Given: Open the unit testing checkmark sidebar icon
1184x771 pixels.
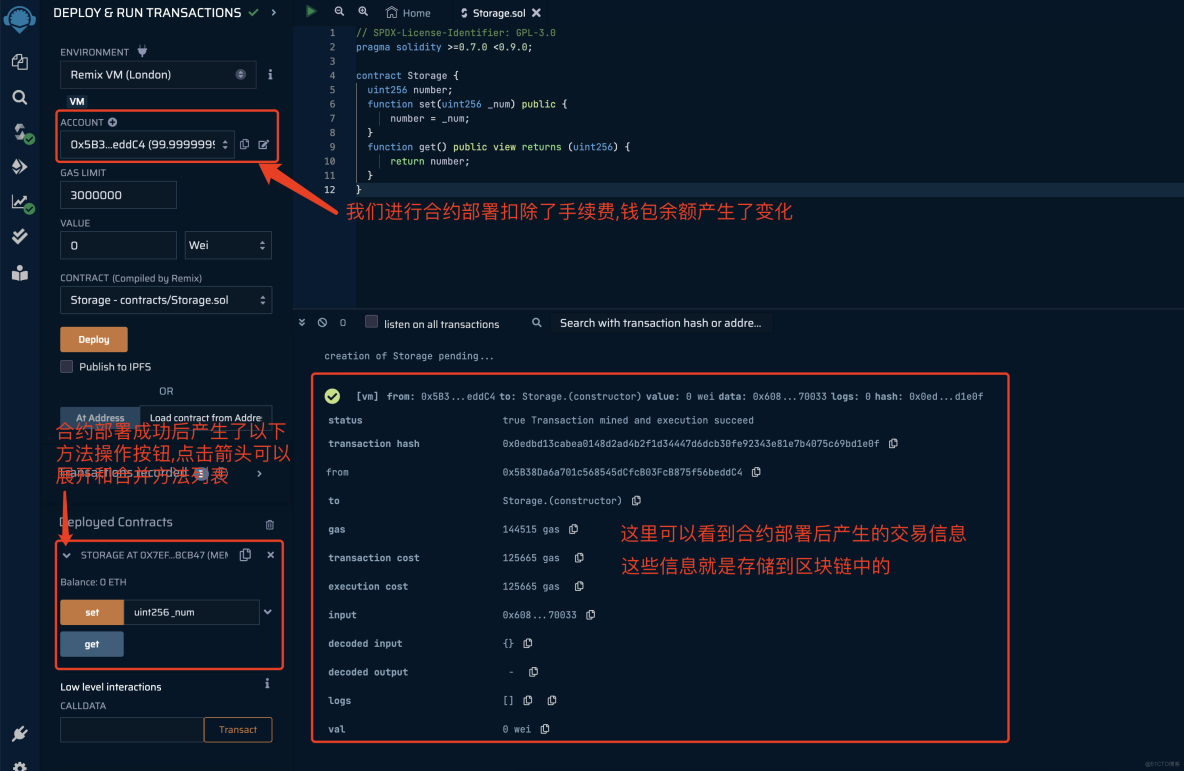Looking at the screenshot, I should point(20,236).
